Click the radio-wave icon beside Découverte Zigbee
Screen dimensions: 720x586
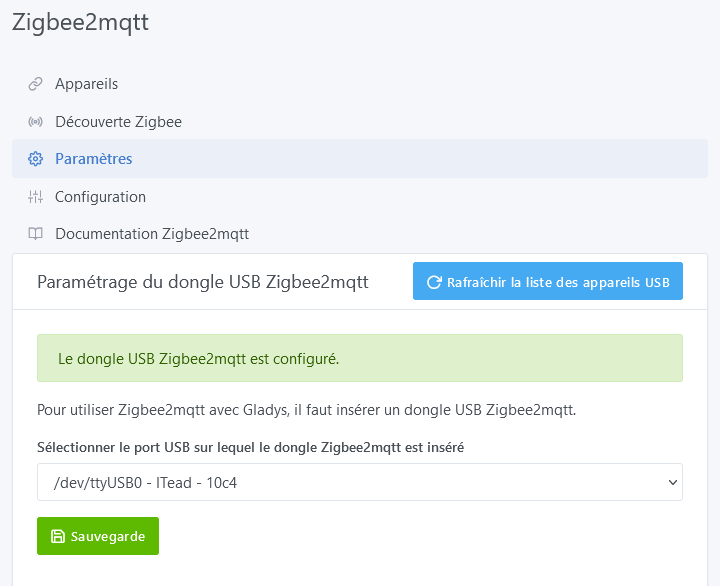point(35,122)
